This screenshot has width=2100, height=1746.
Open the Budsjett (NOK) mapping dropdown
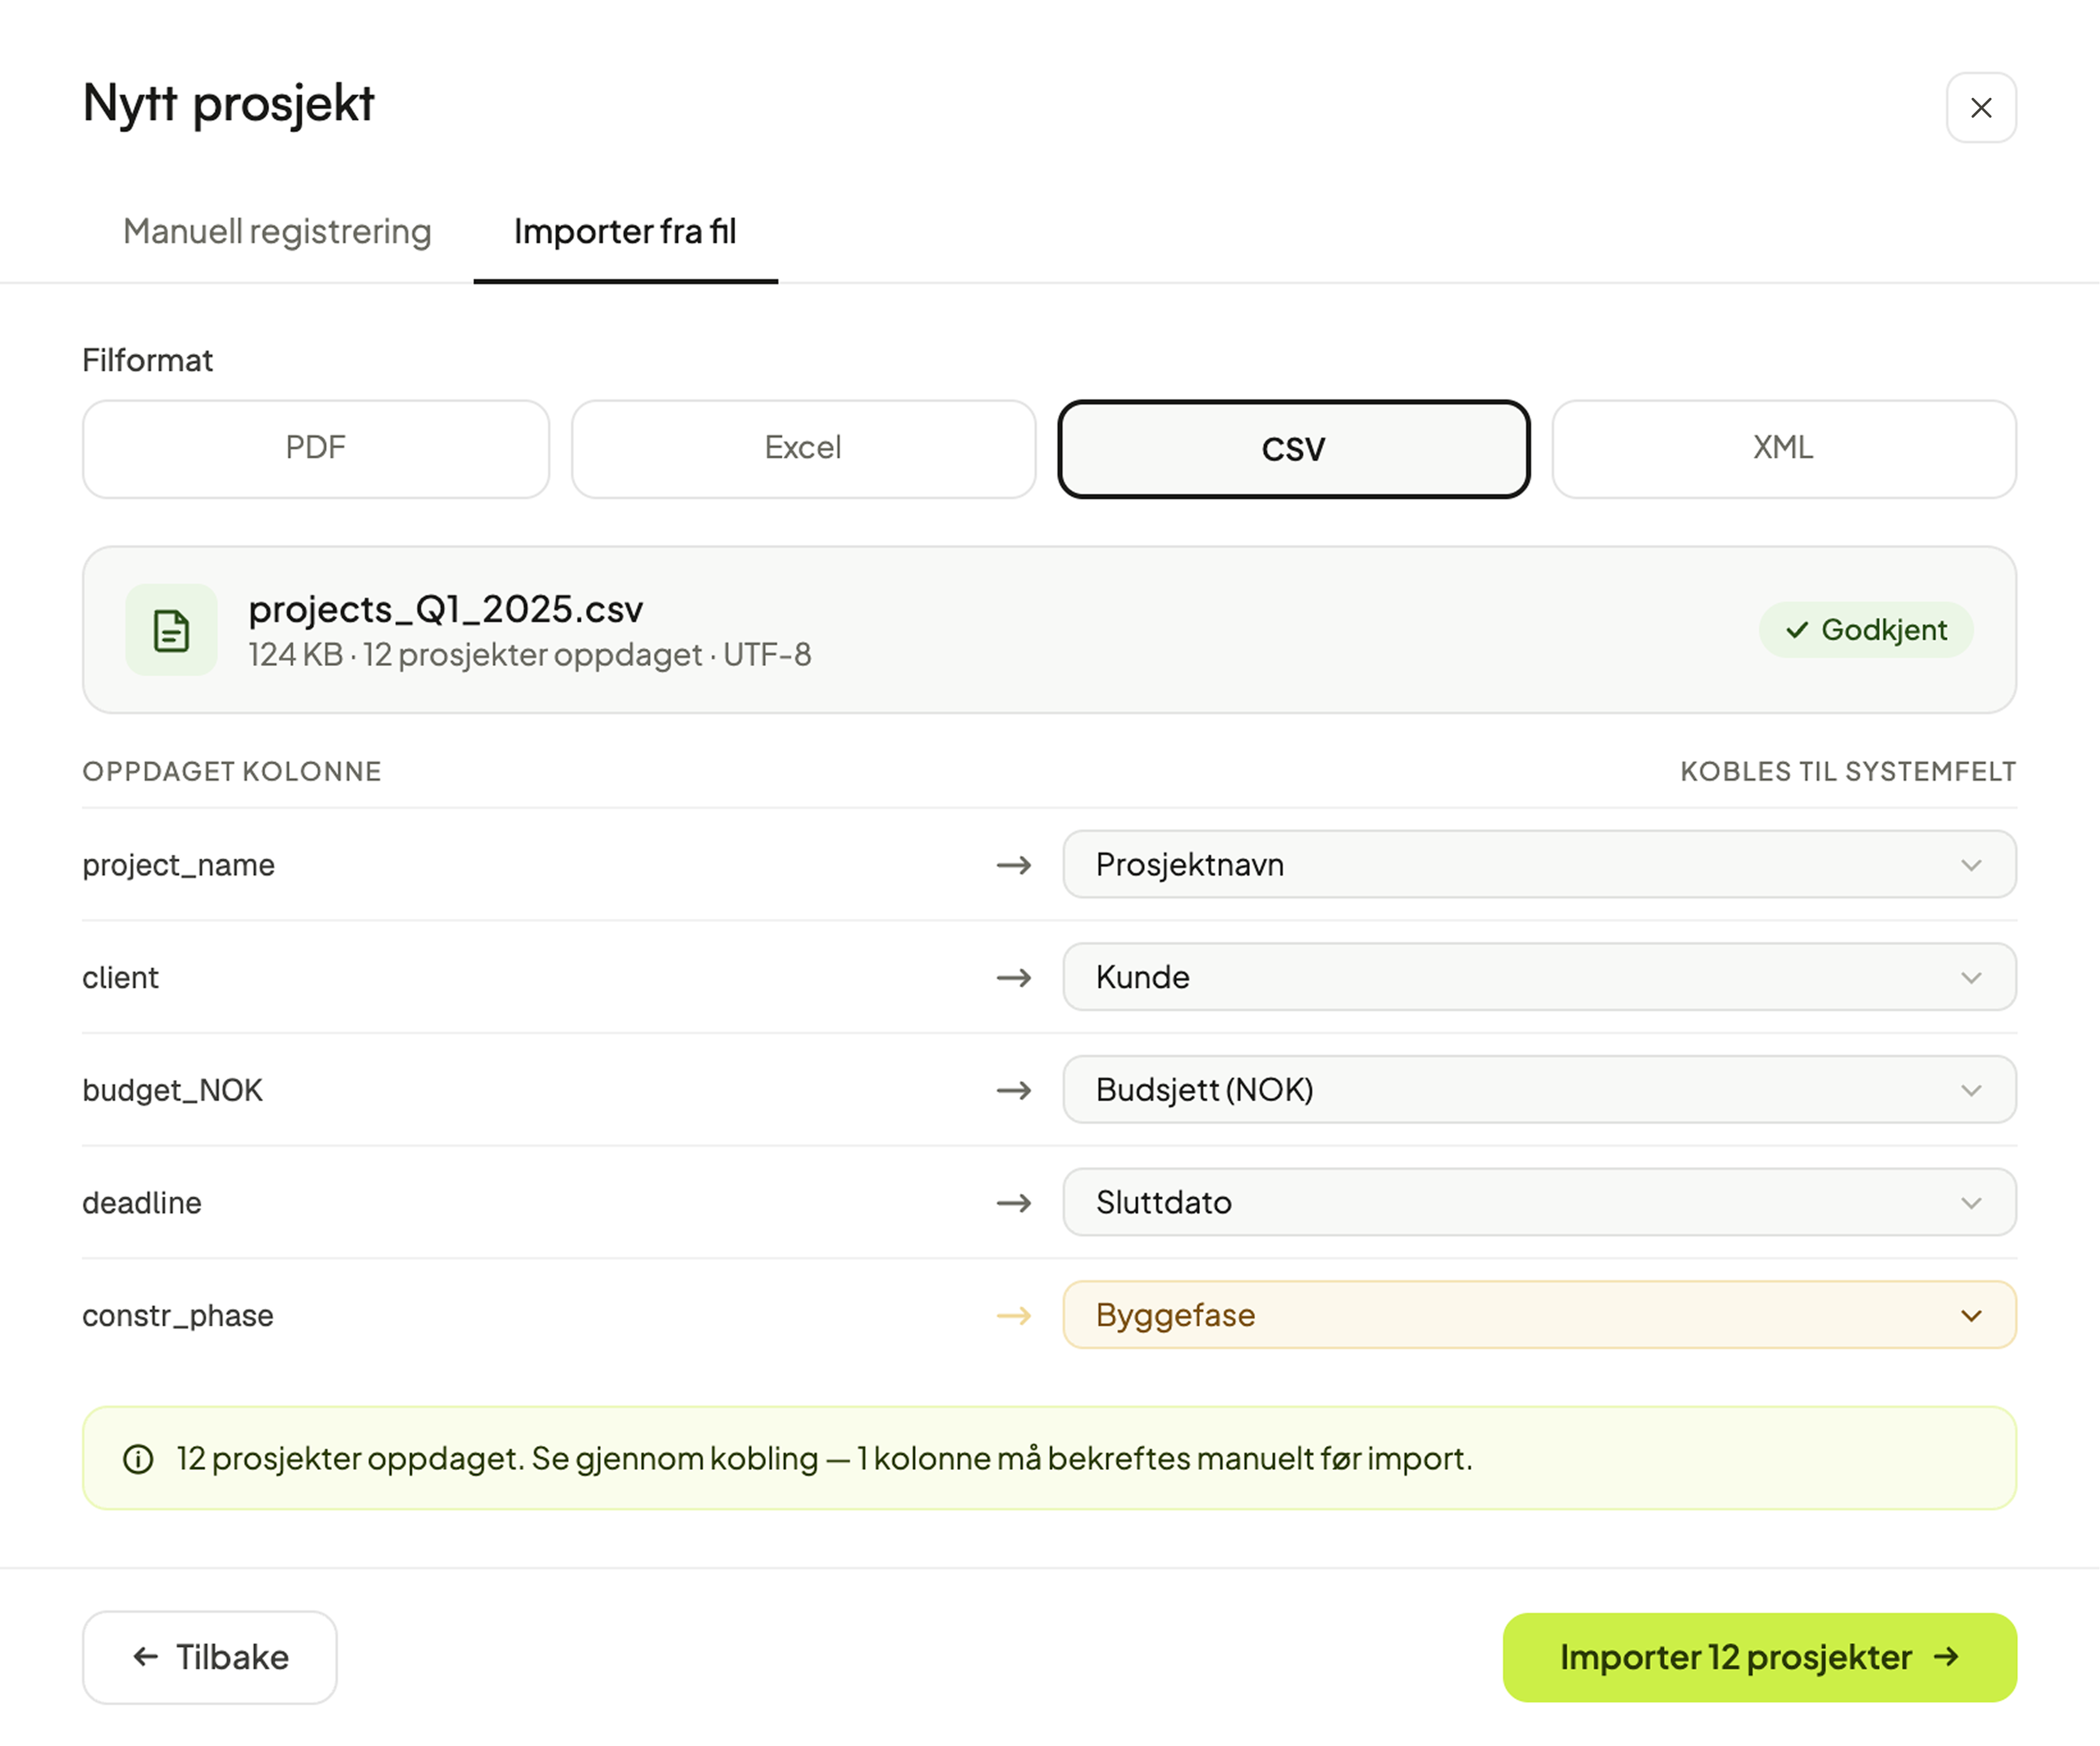click(1539, 1089)
